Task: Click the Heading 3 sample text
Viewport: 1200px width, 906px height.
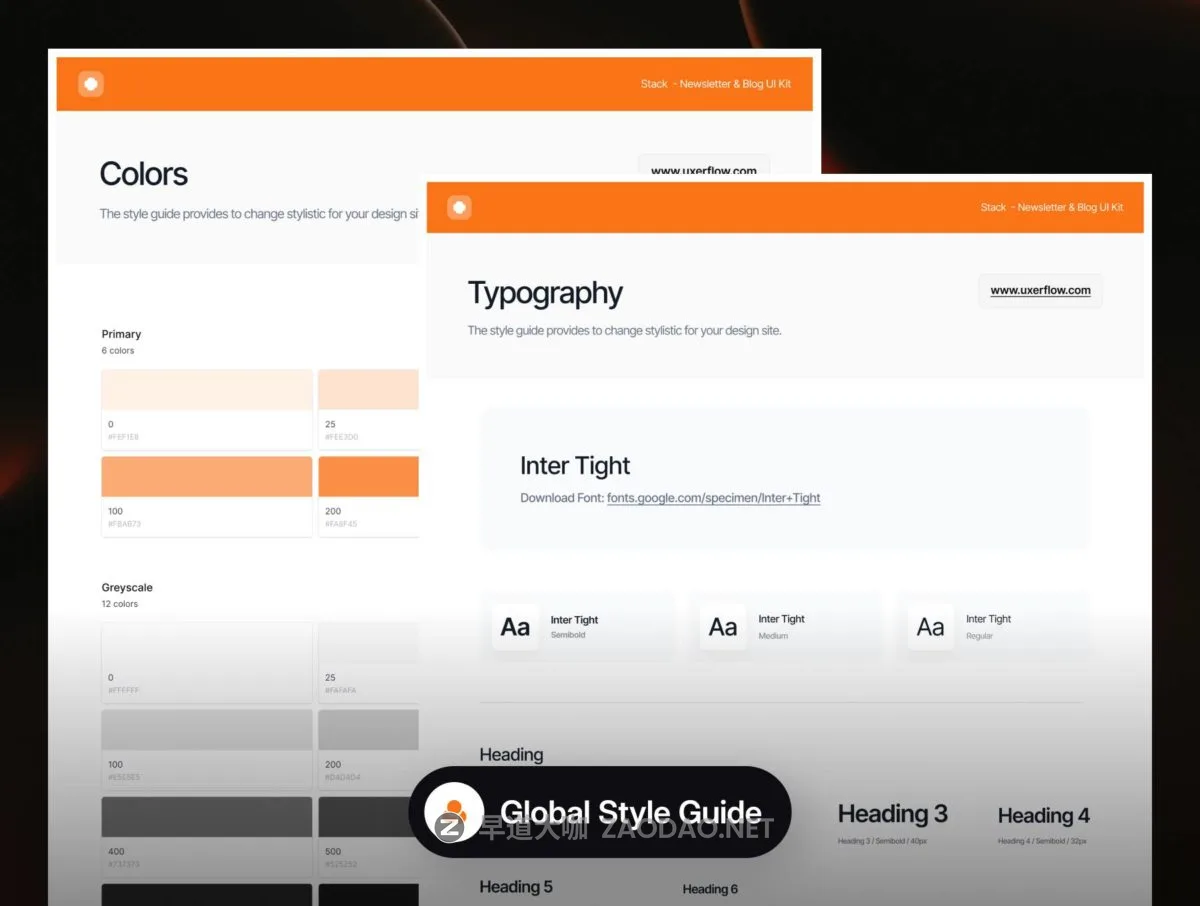Action: [892, 814]
